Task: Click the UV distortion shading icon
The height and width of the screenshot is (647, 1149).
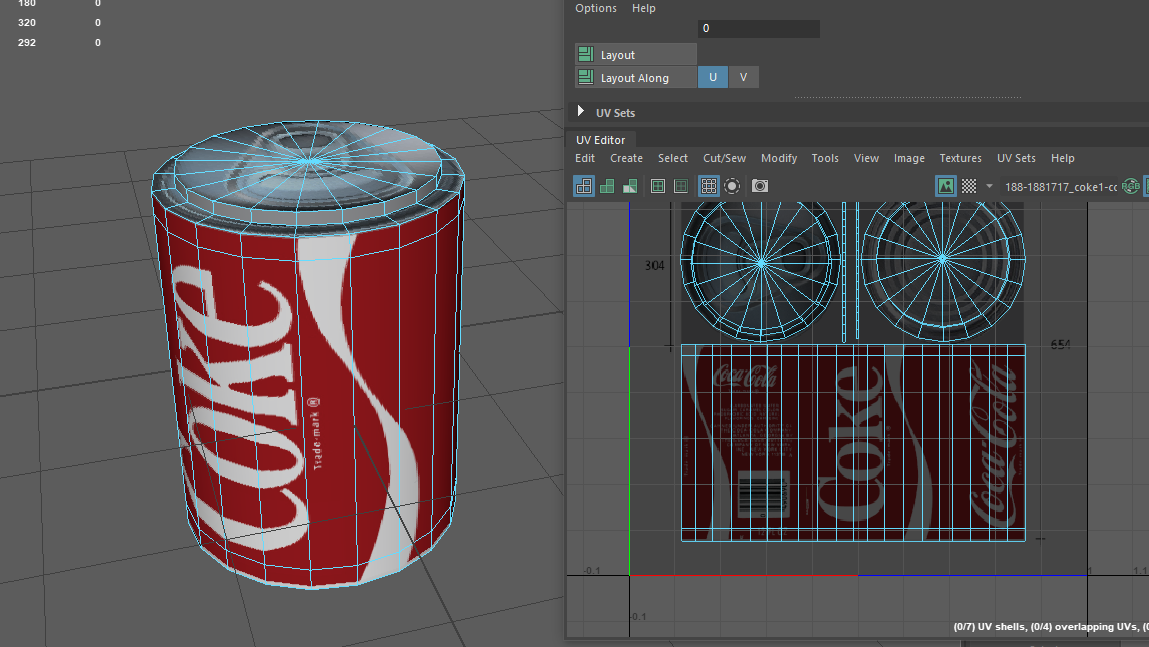Action: 630,186
